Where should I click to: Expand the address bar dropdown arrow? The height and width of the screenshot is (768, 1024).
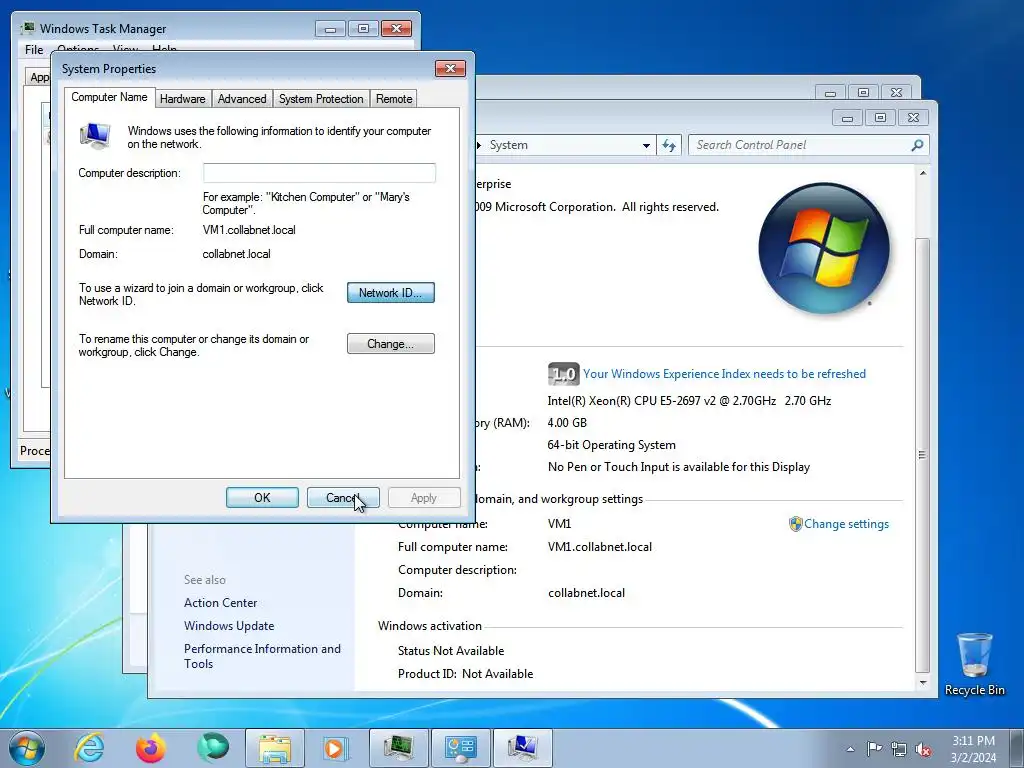646,146
